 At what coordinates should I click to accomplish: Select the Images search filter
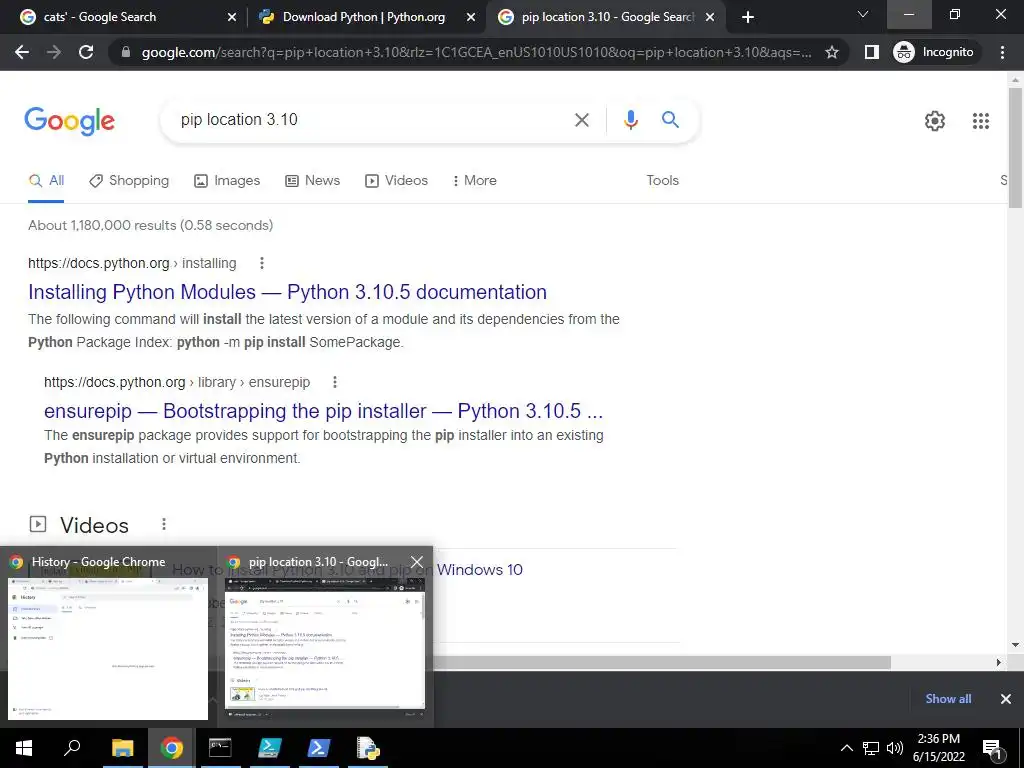coord(227,181)
